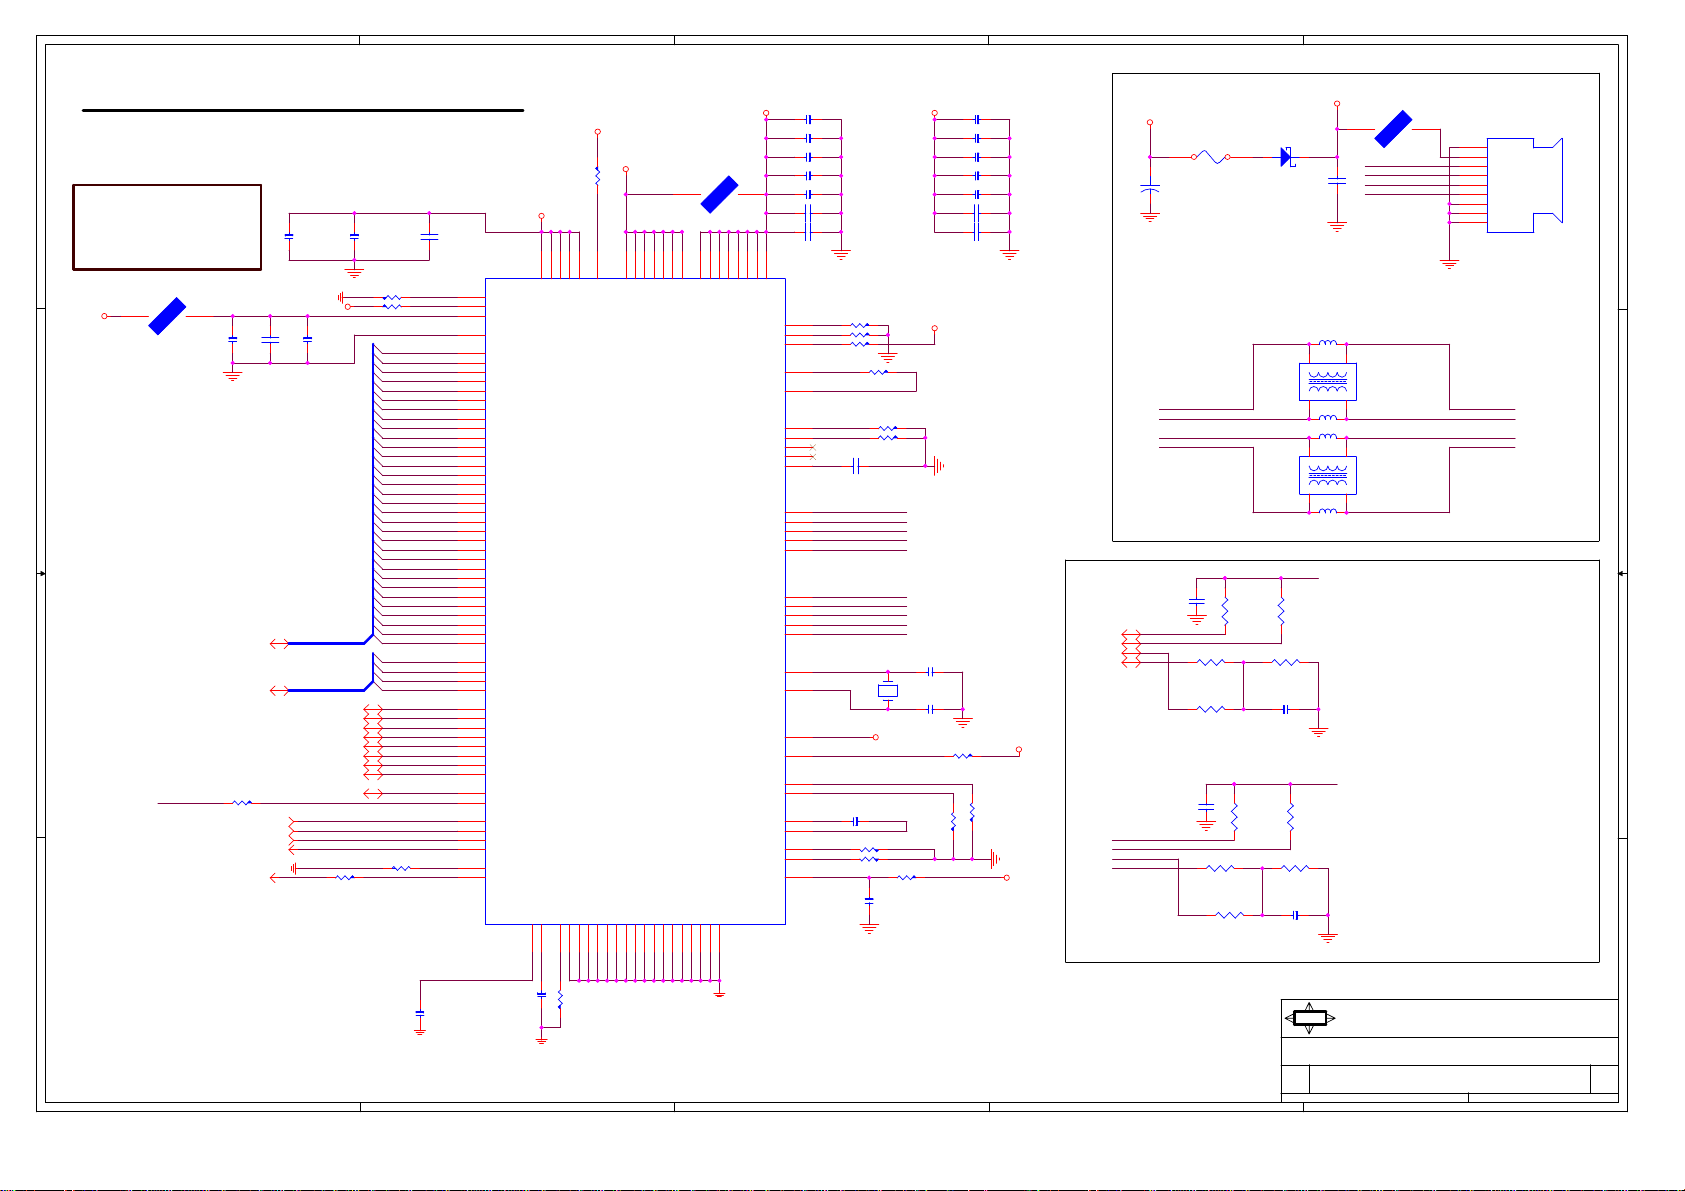The image size is (1685, 1191).
Task: Select the upper bidirectional bus port arrow
Action: point(280,644)
